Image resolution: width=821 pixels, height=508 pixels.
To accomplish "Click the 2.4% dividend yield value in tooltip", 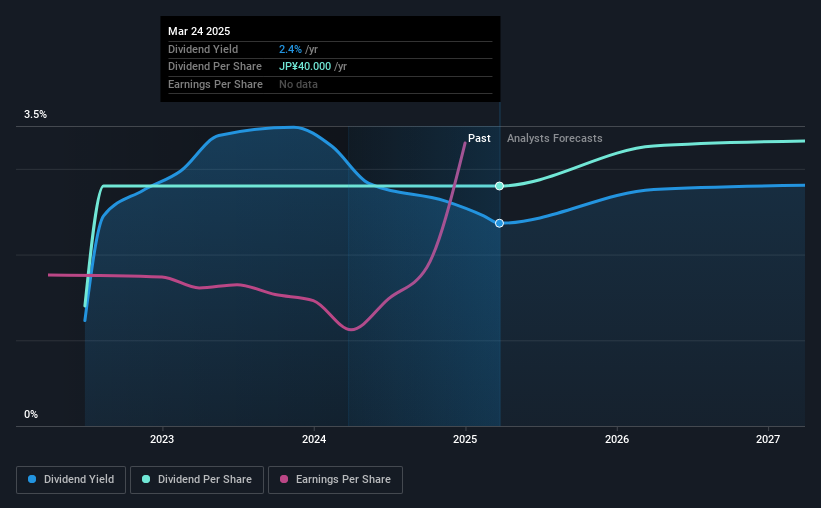I will pyautogui.click(x=290, y=49).
